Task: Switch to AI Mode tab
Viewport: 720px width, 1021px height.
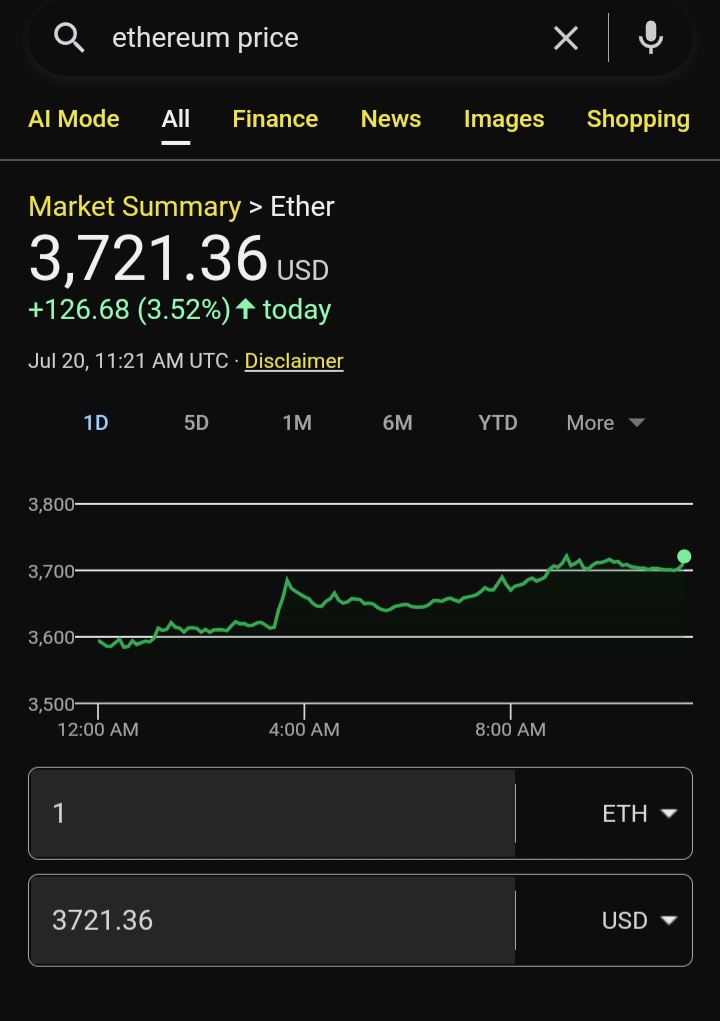Action: [x=74, y=119]
